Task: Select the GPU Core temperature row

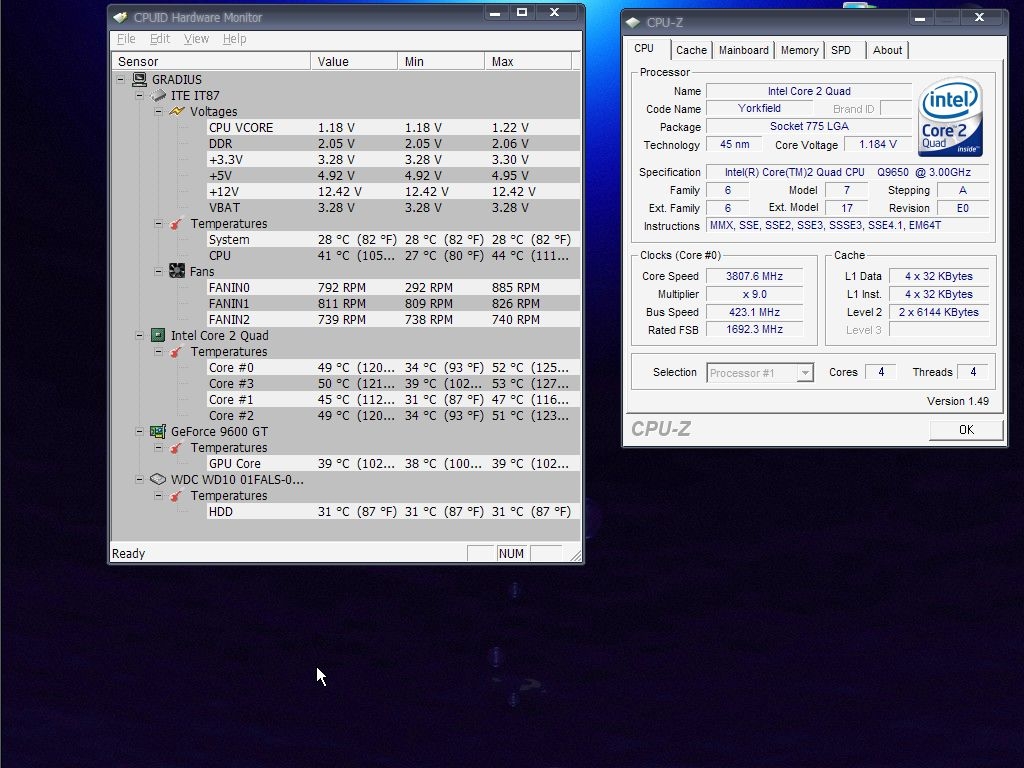Action: [x=392, y=464]
